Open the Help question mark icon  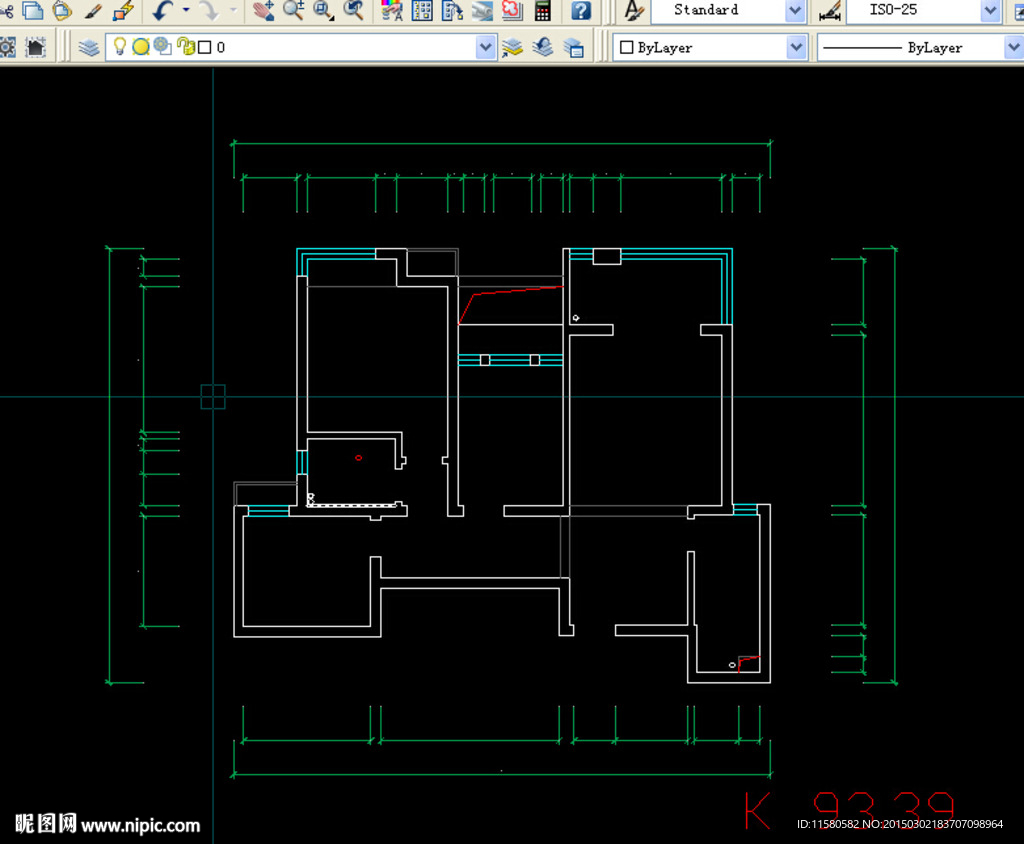[581, 11]
